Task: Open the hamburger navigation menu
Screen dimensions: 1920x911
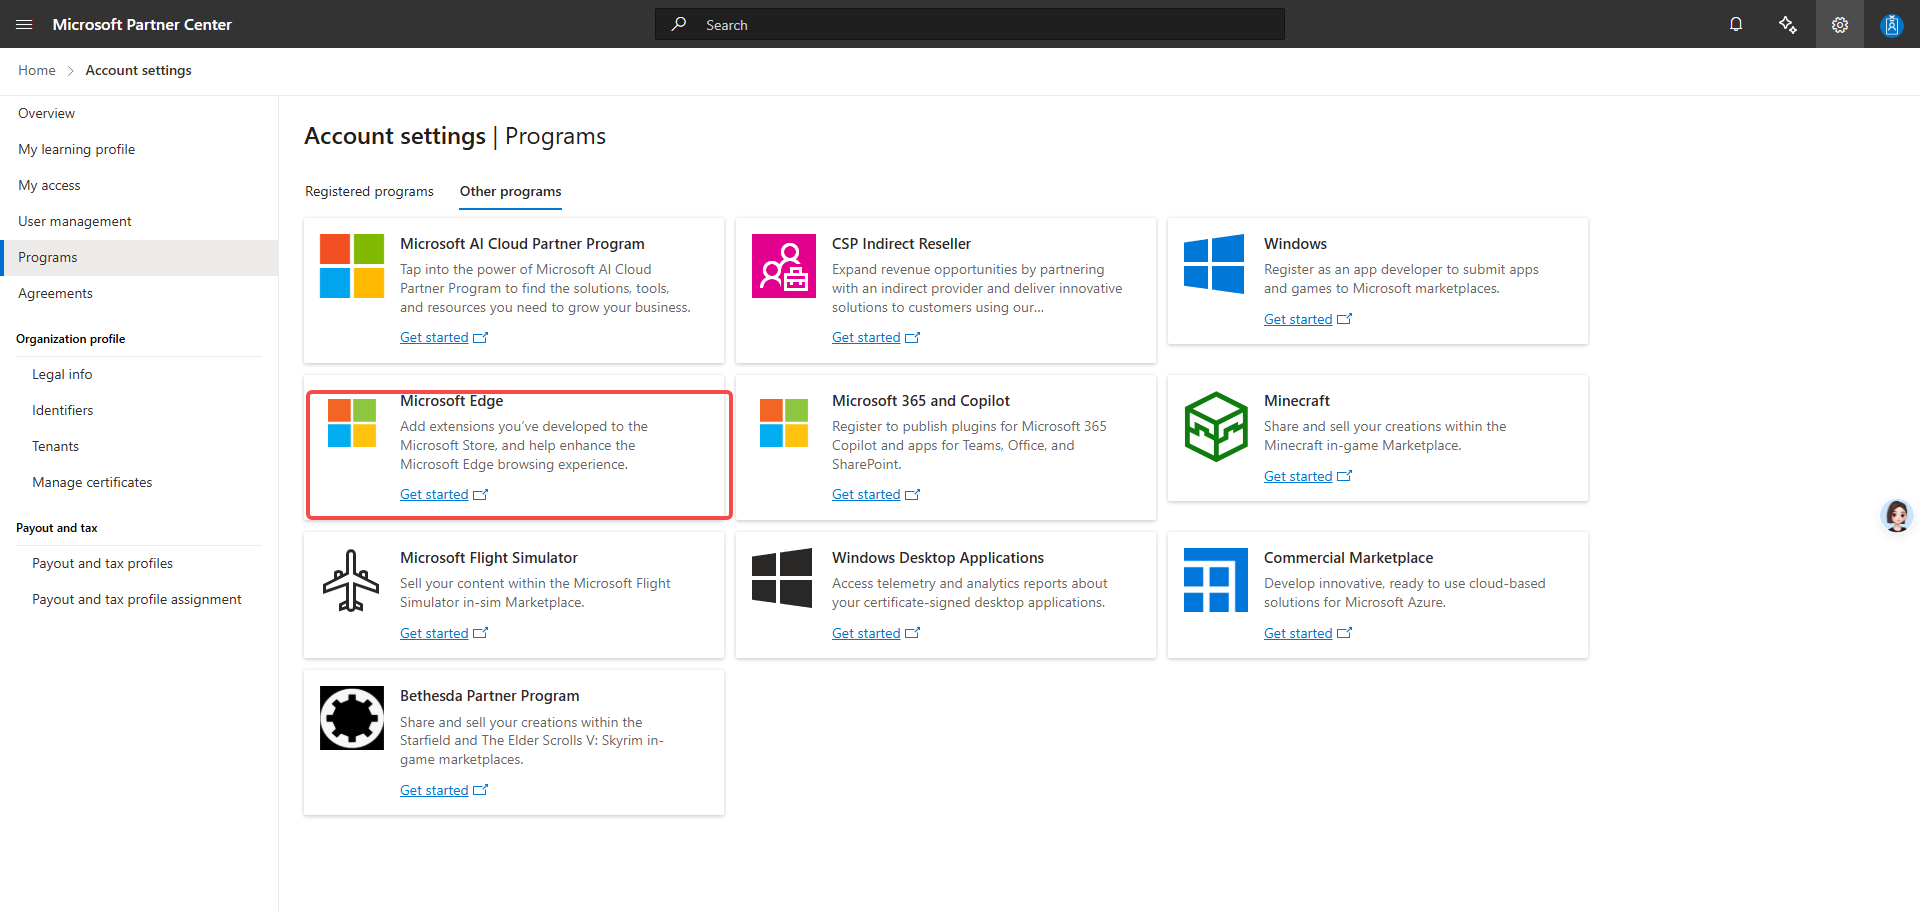Action: [24, 24]
